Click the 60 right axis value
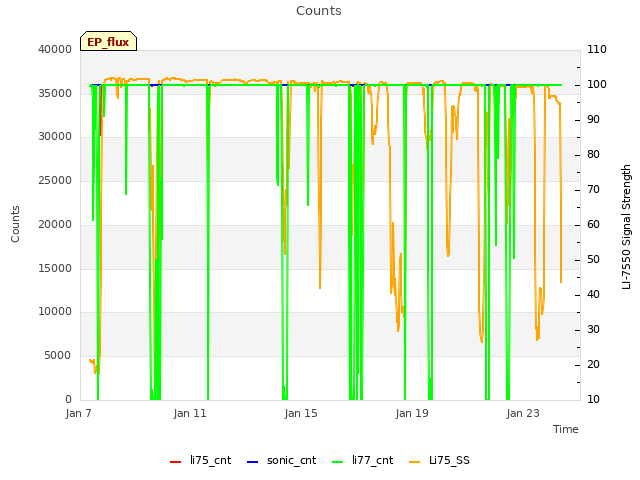 pyautogui.click(x=593, y=224)
